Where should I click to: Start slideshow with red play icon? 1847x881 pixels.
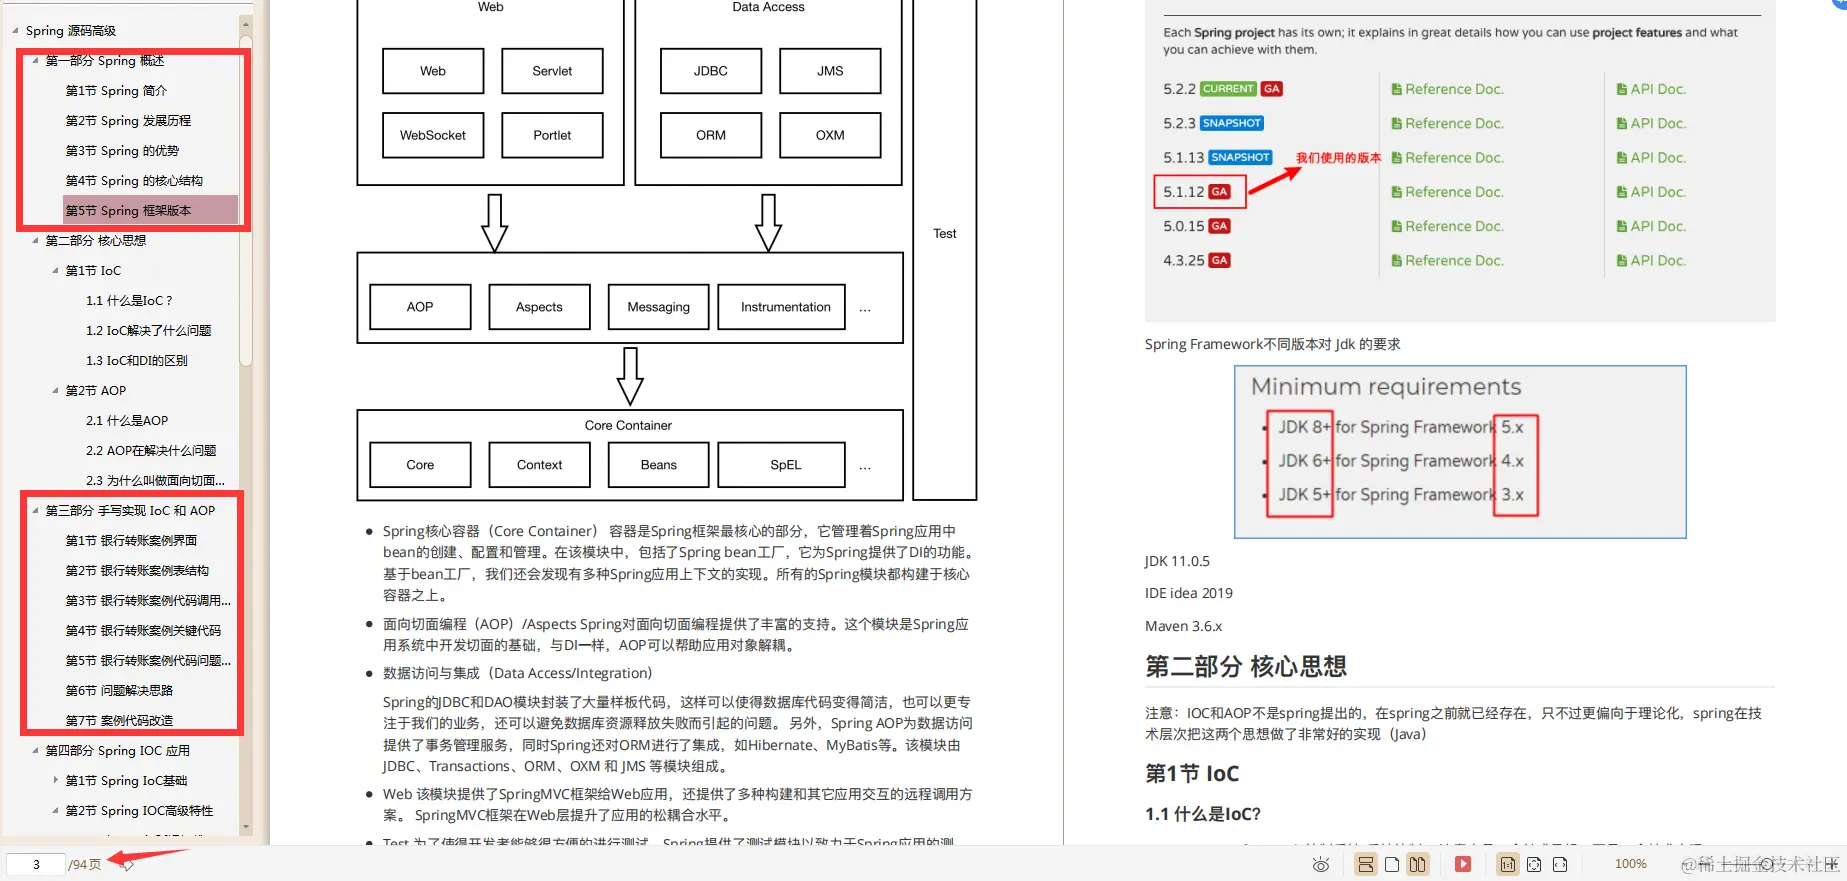point(1463,864)
